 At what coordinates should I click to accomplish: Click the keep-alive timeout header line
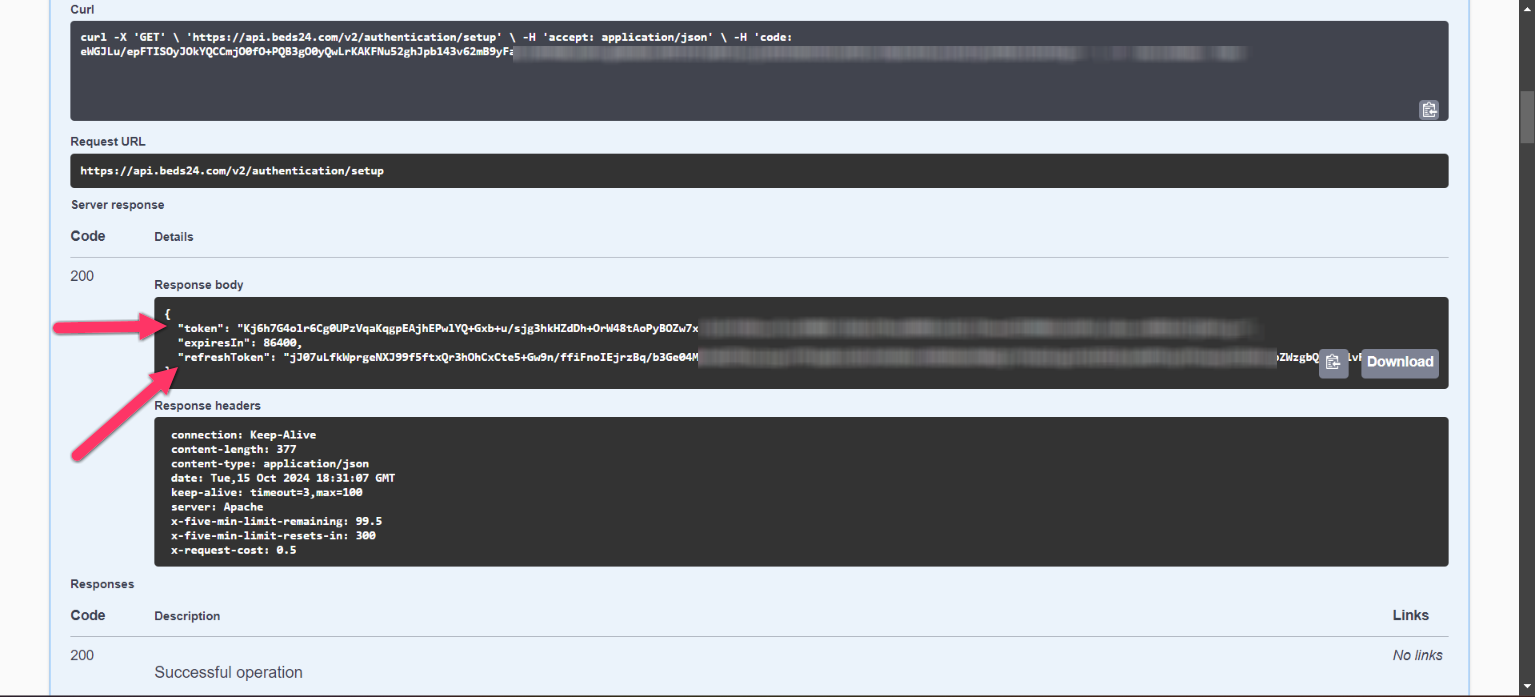click(266, 493)
